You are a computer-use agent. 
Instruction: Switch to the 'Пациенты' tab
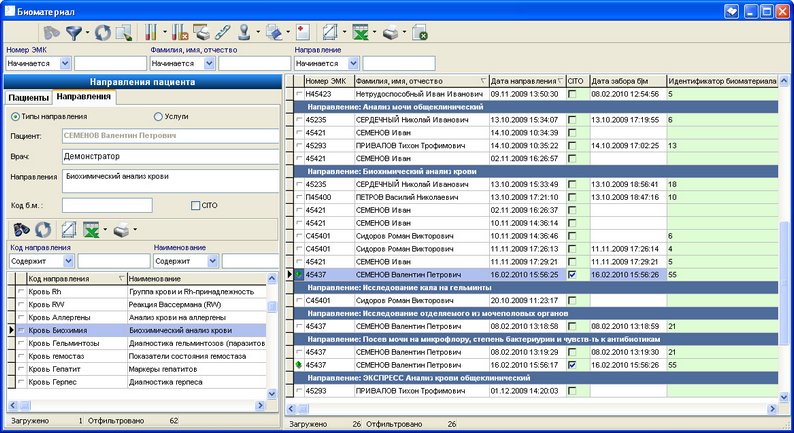(28, 97)
